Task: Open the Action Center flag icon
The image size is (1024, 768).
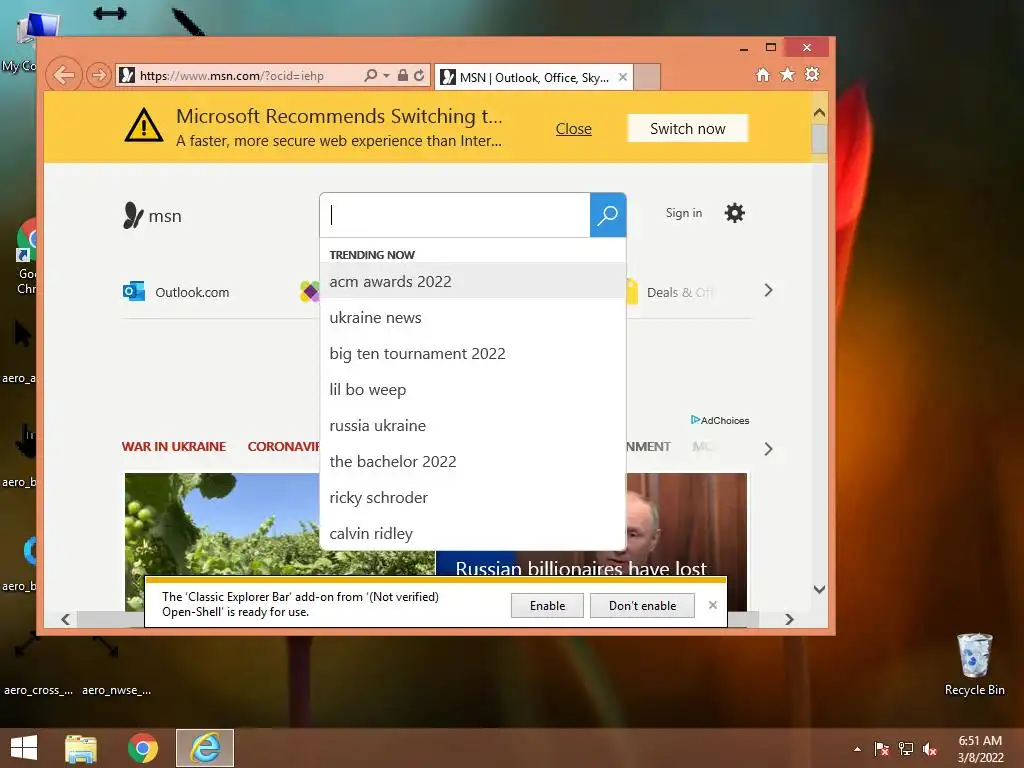Action: [x=881, y=749]
